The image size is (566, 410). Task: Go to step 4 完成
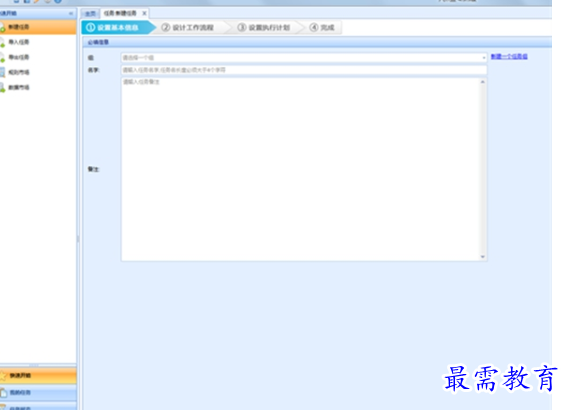(x=323, y=27)
